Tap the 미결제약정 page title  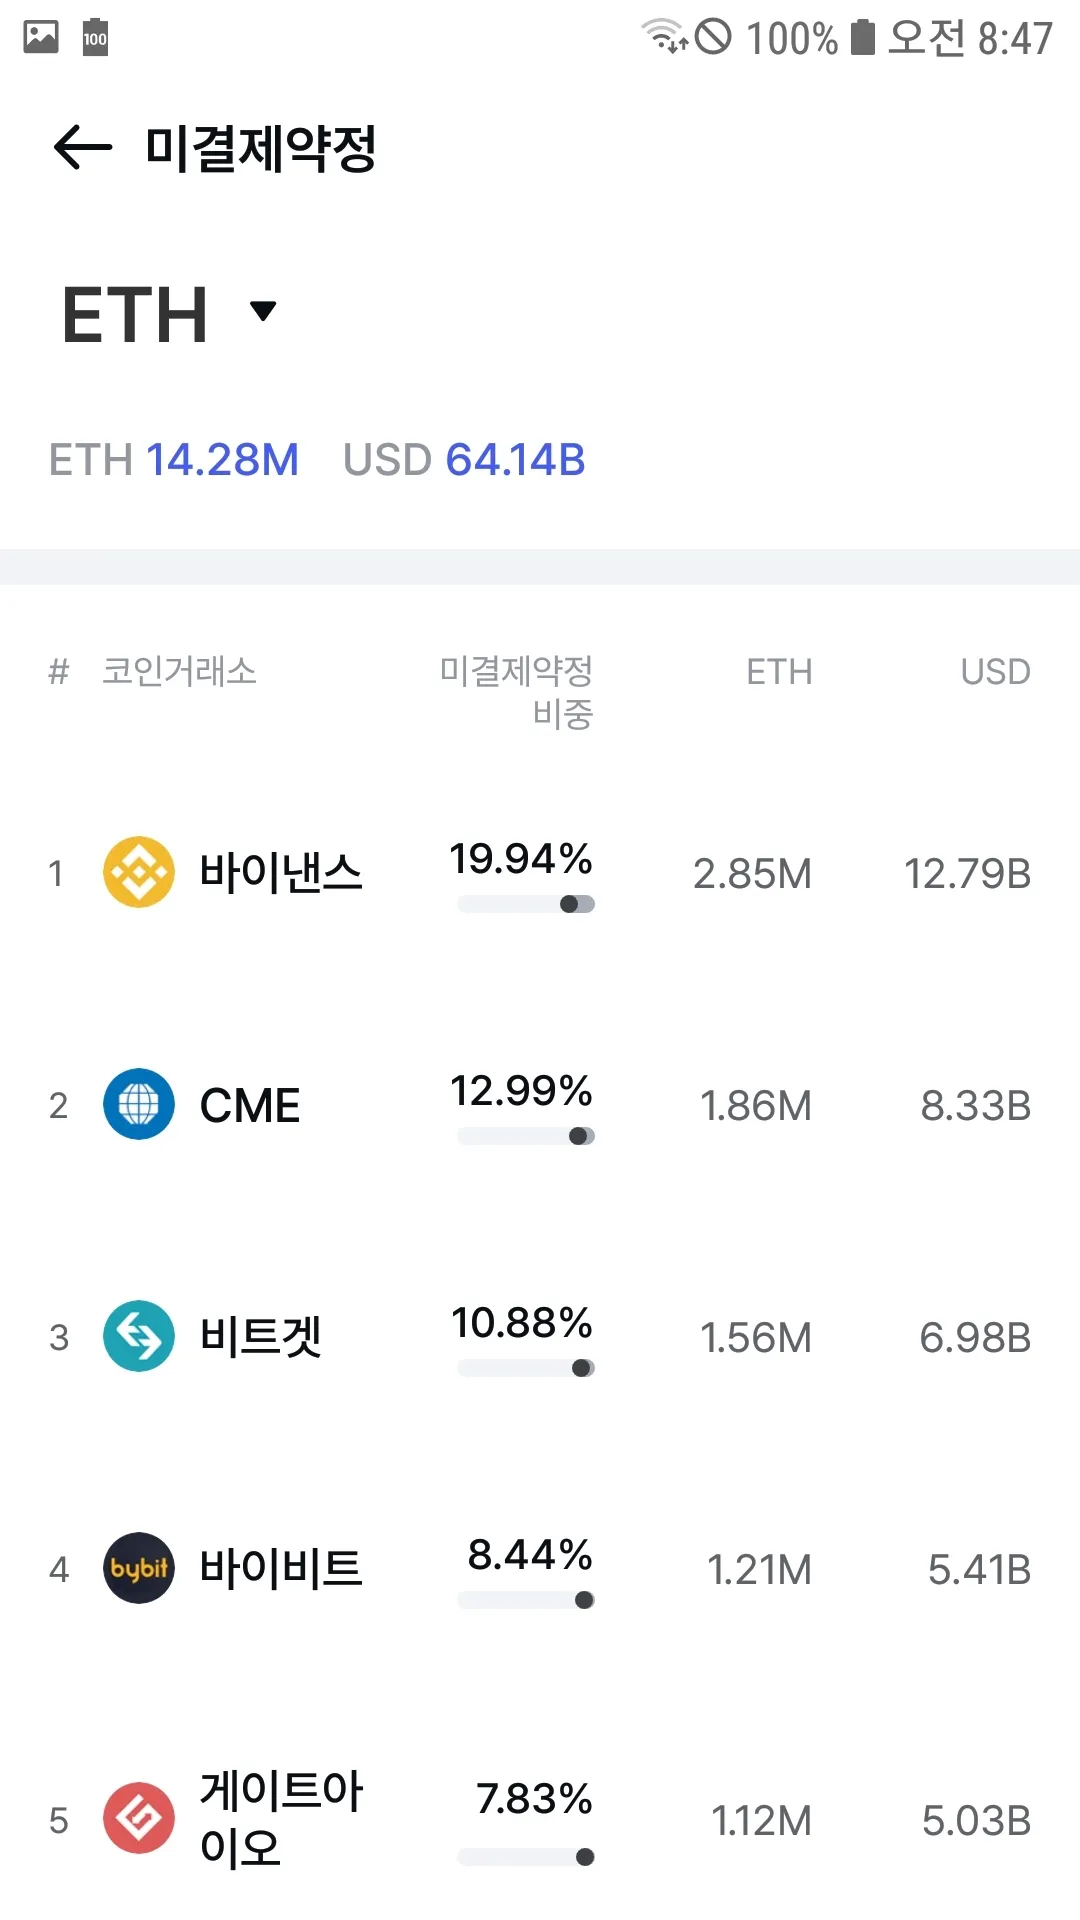[x=260, y=148]
